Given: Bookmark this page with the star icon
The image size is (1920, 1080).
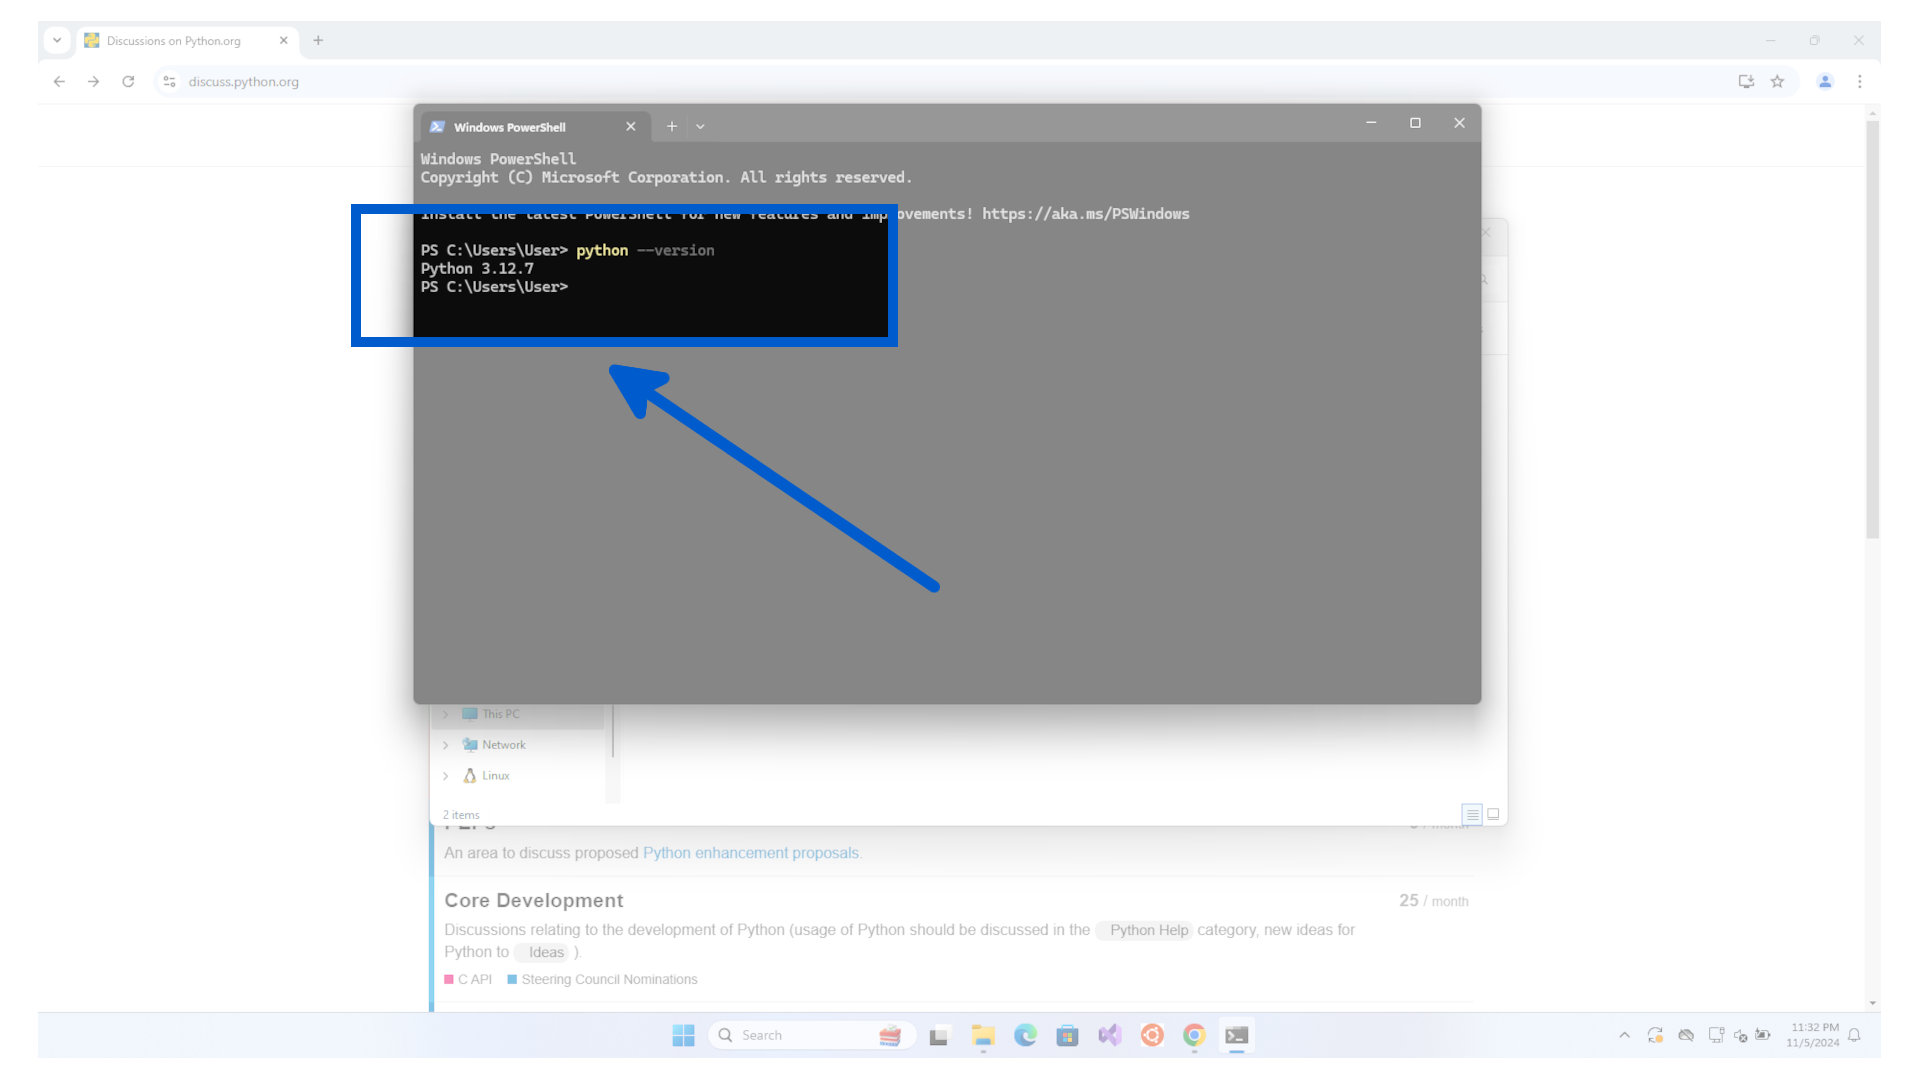Looking at the screenshot, I should [1779, 81].
